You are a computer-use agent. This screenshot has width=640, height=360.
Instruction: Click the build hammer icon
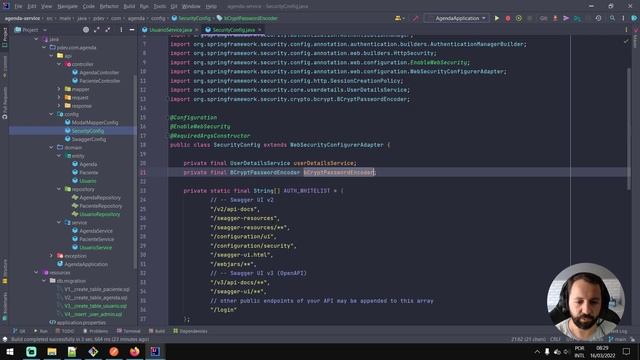coord(416,18)
